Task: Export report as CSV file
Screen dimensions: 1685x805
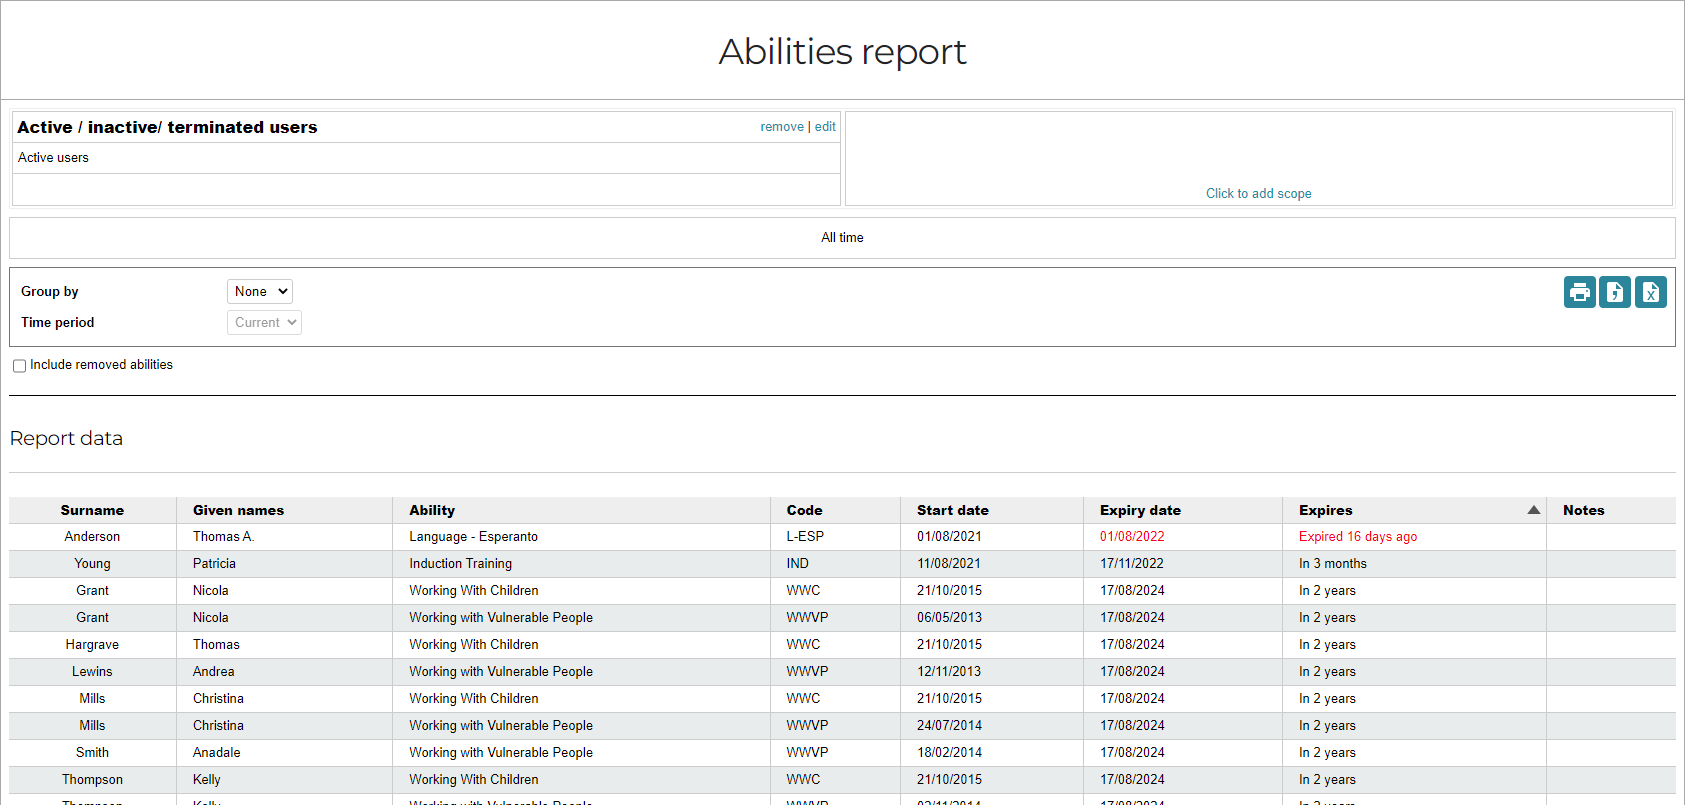Action: pos(1615,292)
